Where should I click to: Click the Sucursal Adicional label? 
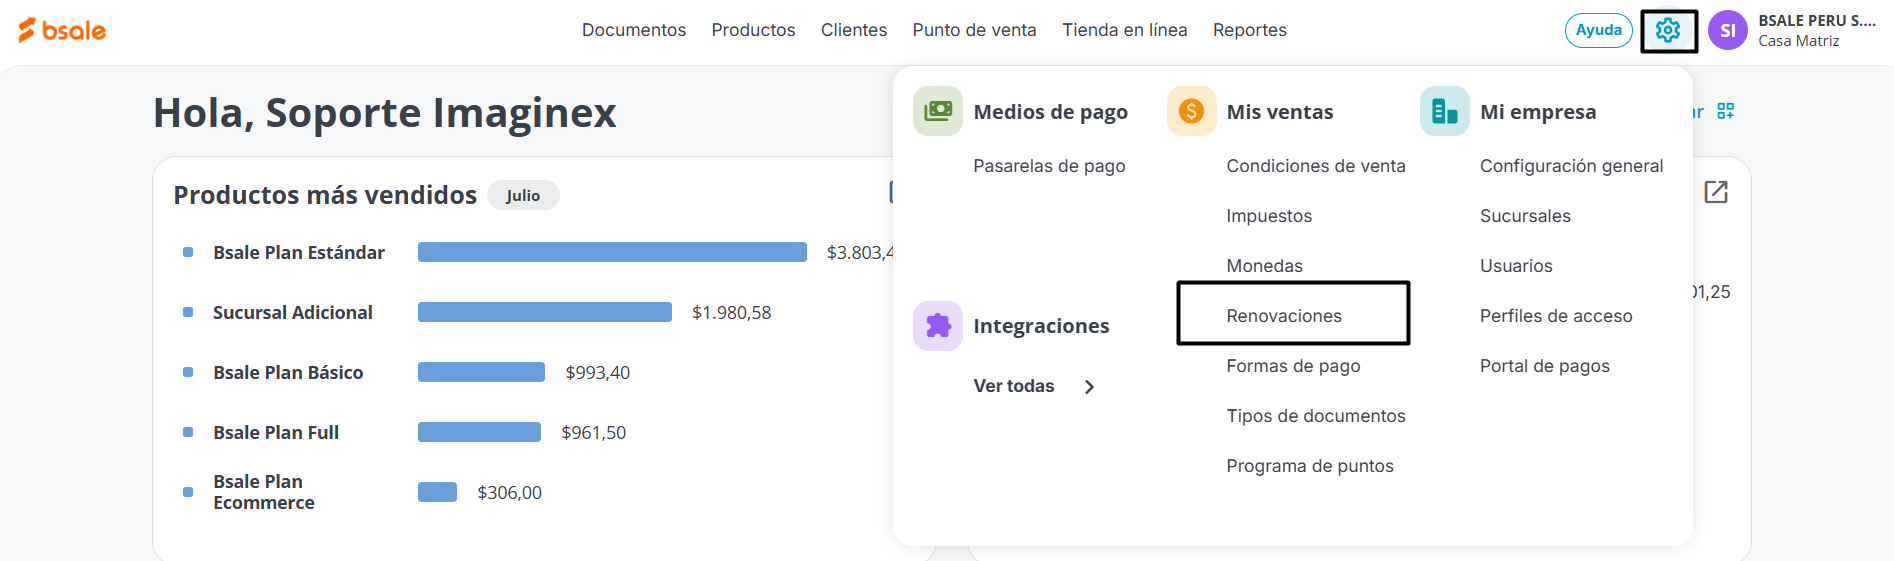click(293, 312)
